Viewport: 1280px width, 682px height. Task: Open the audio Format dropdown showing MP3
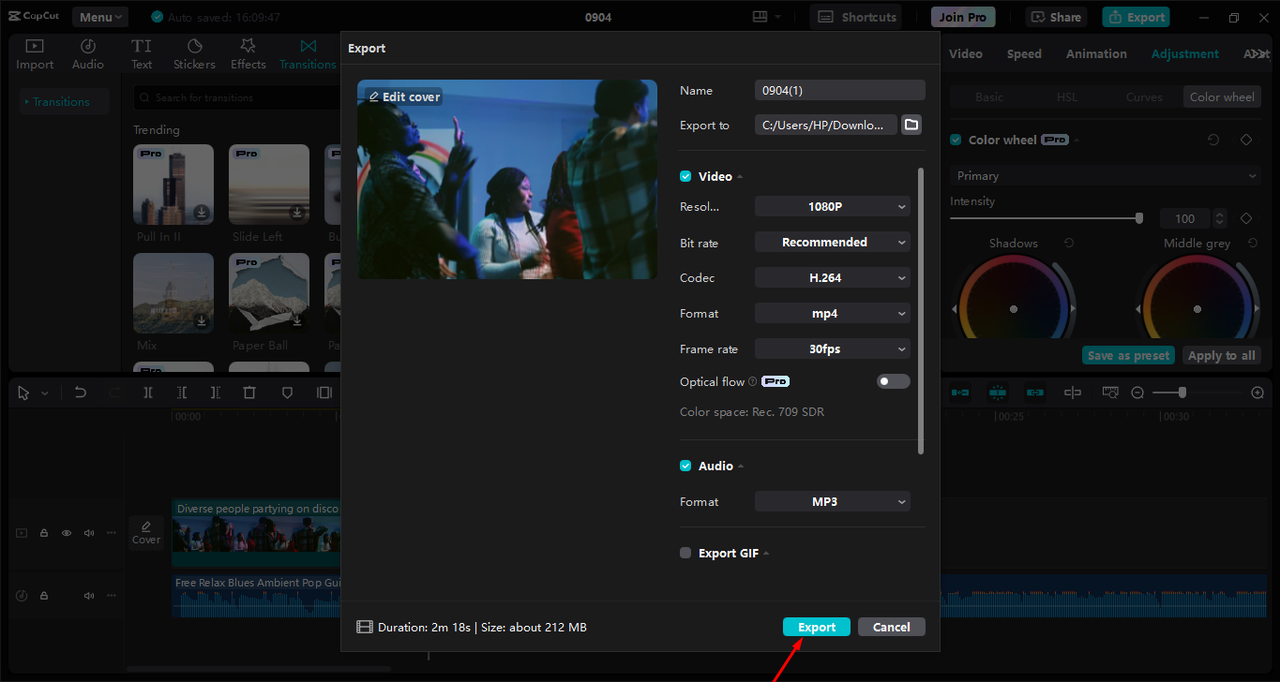(x=832, y=502)
